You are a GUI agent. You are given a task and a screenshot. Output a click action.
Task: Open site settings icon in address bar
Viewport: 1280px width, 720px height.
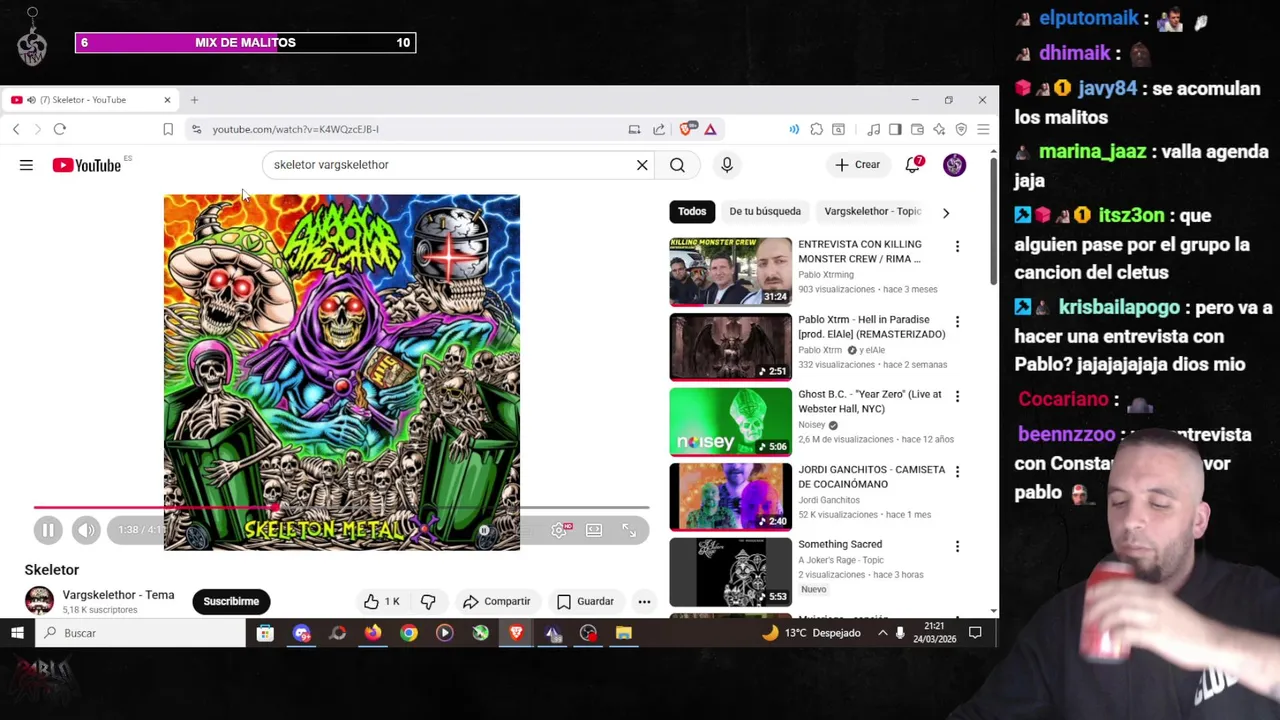pos(197,129)
